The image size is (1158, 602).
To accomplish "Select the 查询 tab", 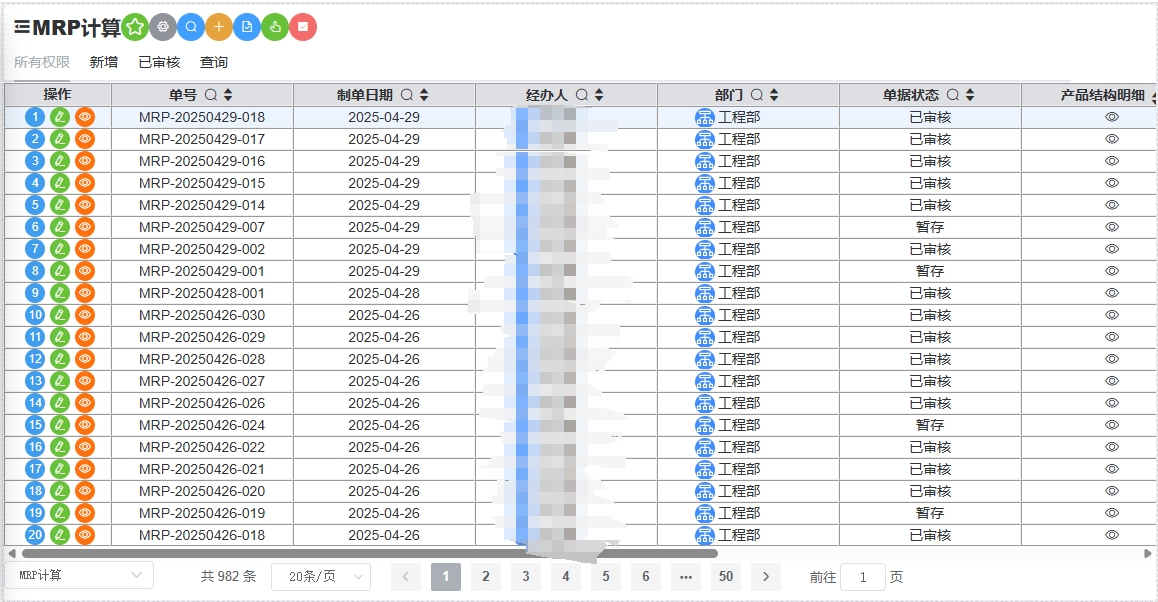I will (214, 62).
